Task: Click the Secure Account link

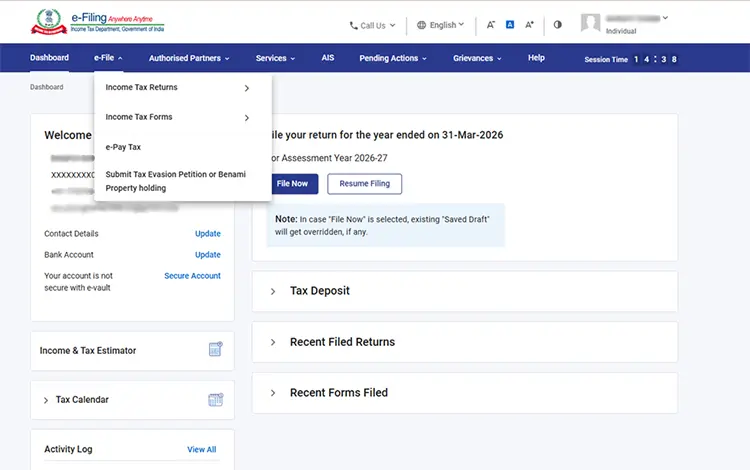Action: pyautogui.click(x=192, y=276)
